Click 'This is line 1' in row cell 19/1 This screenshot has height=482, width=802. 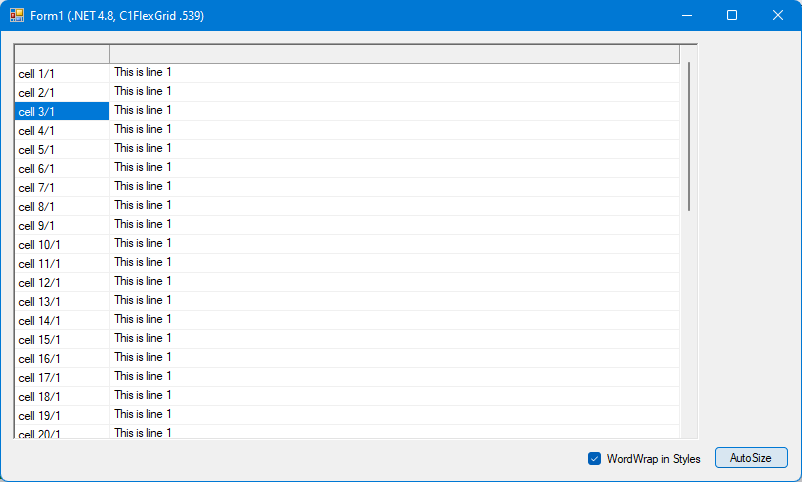pyautogui.click(x=143, y=413)
